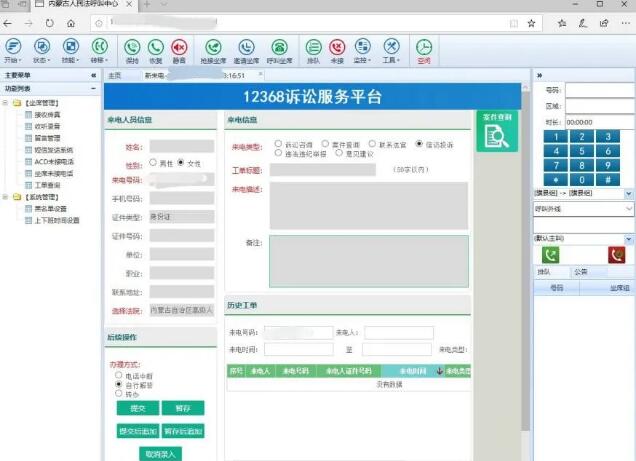Click into the 姓名 name field
636x461 pixels.
coord(182,146)
